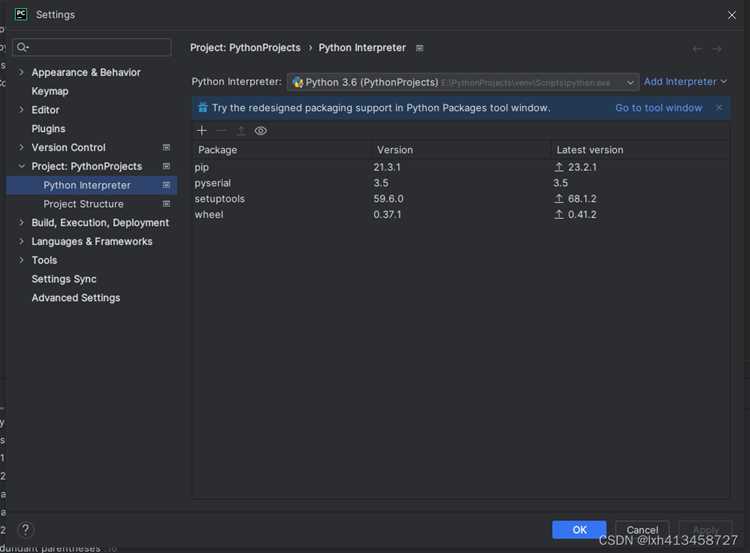Click the OK button
This screenshot has height=553, width=750.
click(579, 530)
